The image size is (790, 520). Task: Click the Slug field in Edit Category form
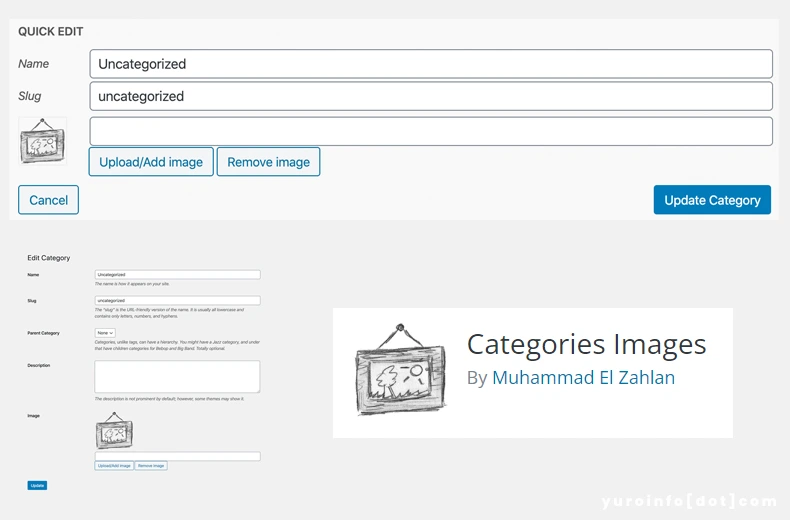177,300
